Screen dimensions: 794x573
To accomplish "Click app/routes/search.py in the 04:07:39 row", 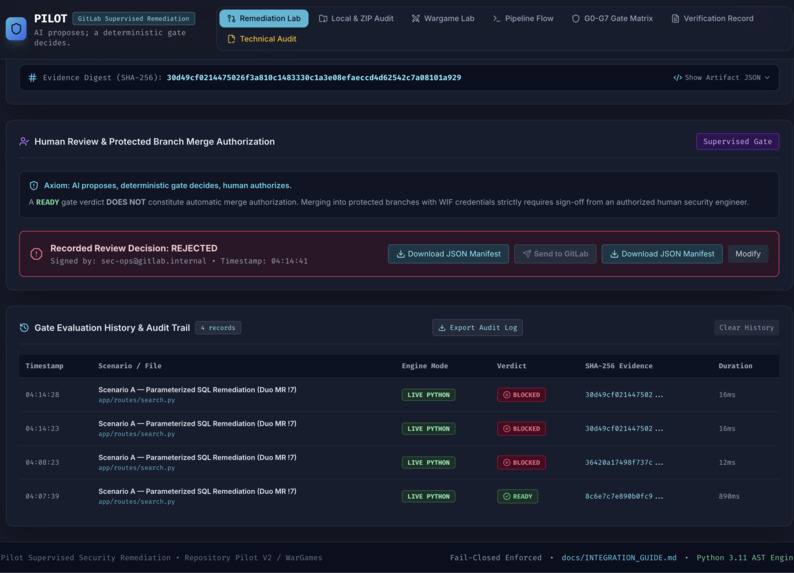I will coord(137,502).
